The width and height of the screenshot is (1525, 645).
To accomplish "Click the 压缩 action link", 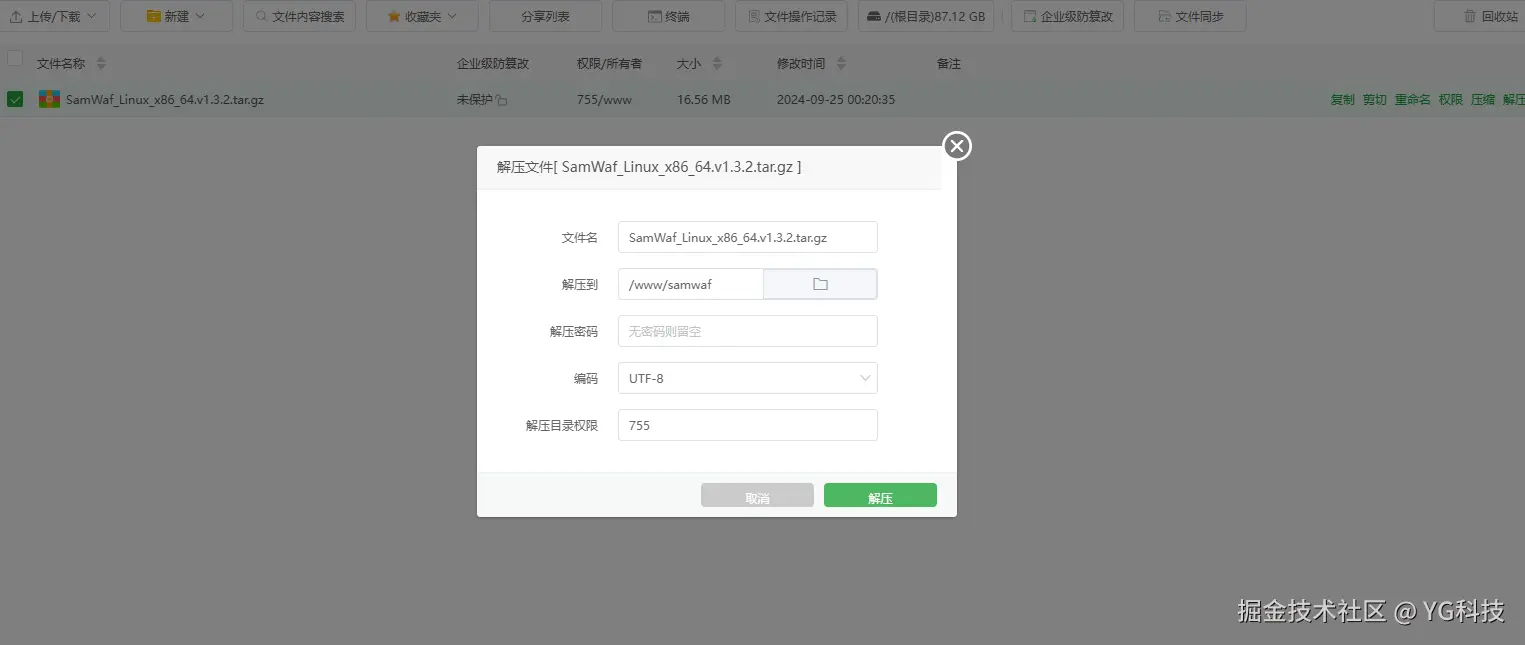I will coord(1483,100).
